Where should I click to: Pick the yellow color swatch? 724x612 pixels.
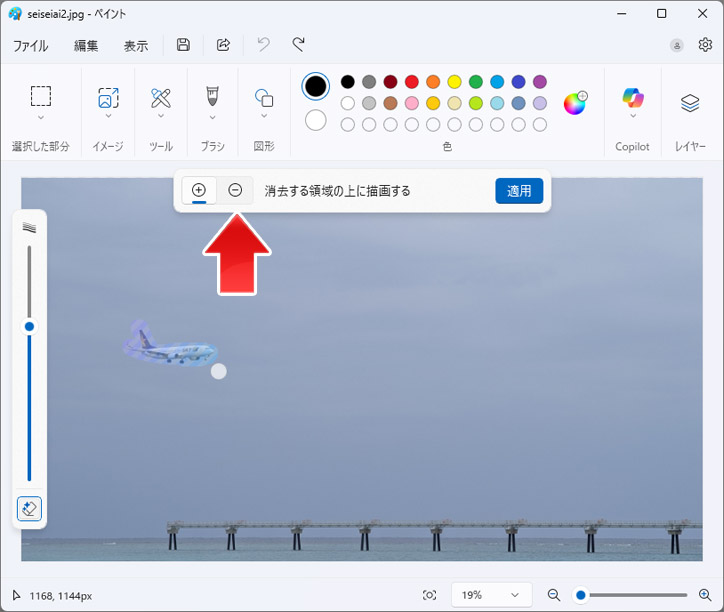tap(454, 82)
